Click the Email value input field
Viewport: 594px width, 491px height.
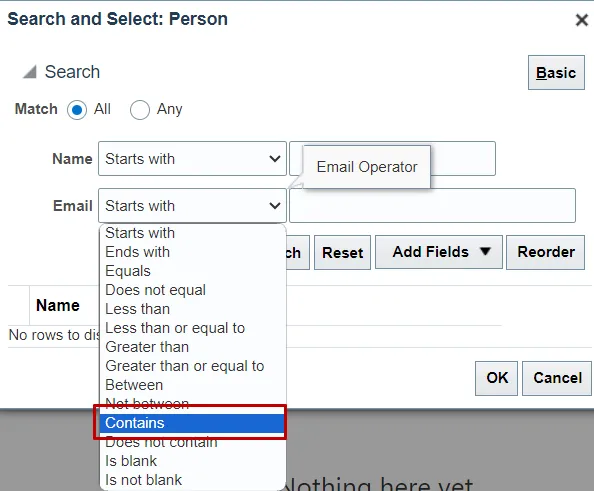(x=432, y=206)
